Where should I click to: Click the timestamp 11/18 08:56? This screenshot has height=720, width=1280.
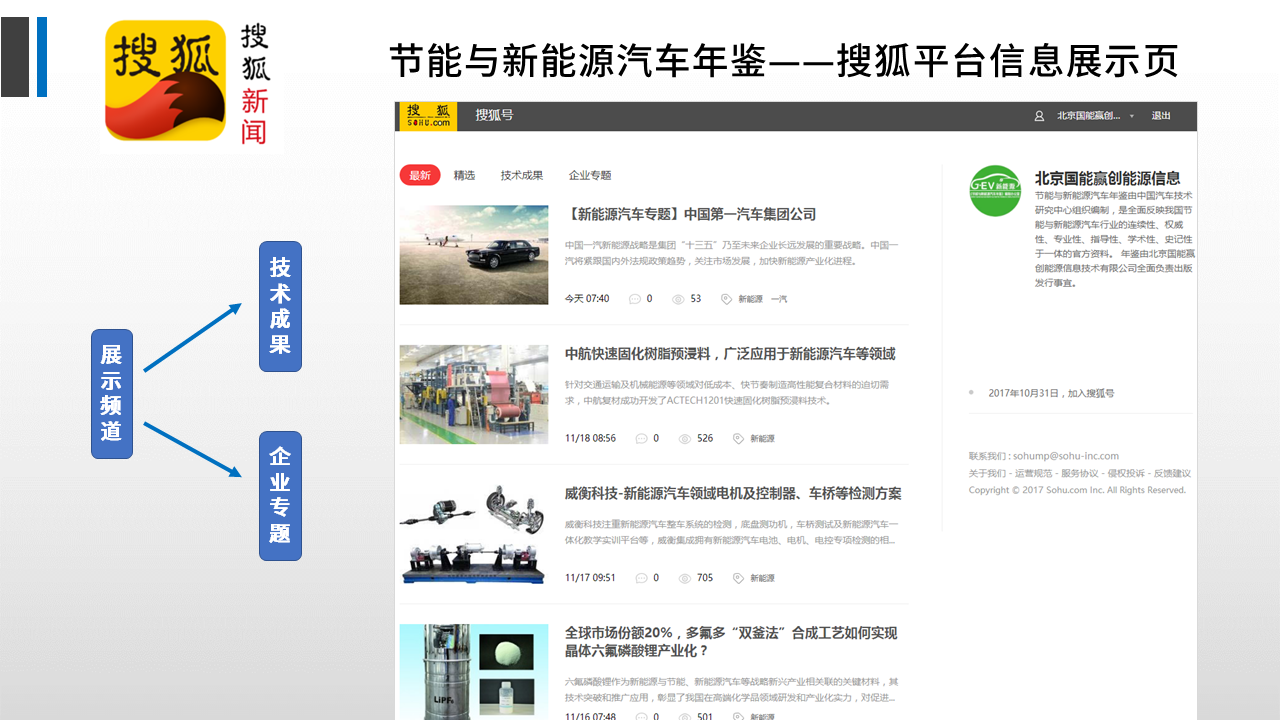click(590, 438)
